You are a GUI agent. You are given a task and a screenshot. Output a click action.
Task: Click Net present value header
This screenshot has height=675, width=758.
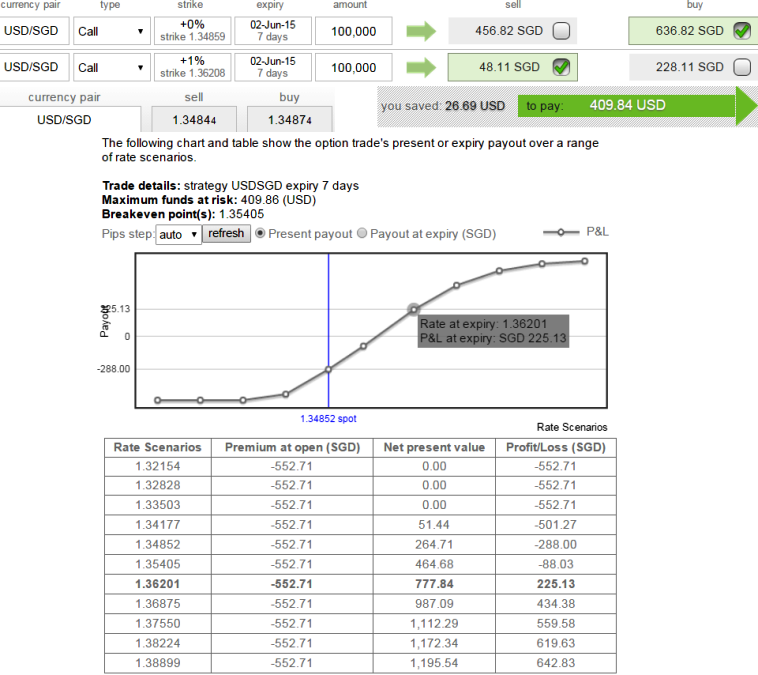point(434,447)
